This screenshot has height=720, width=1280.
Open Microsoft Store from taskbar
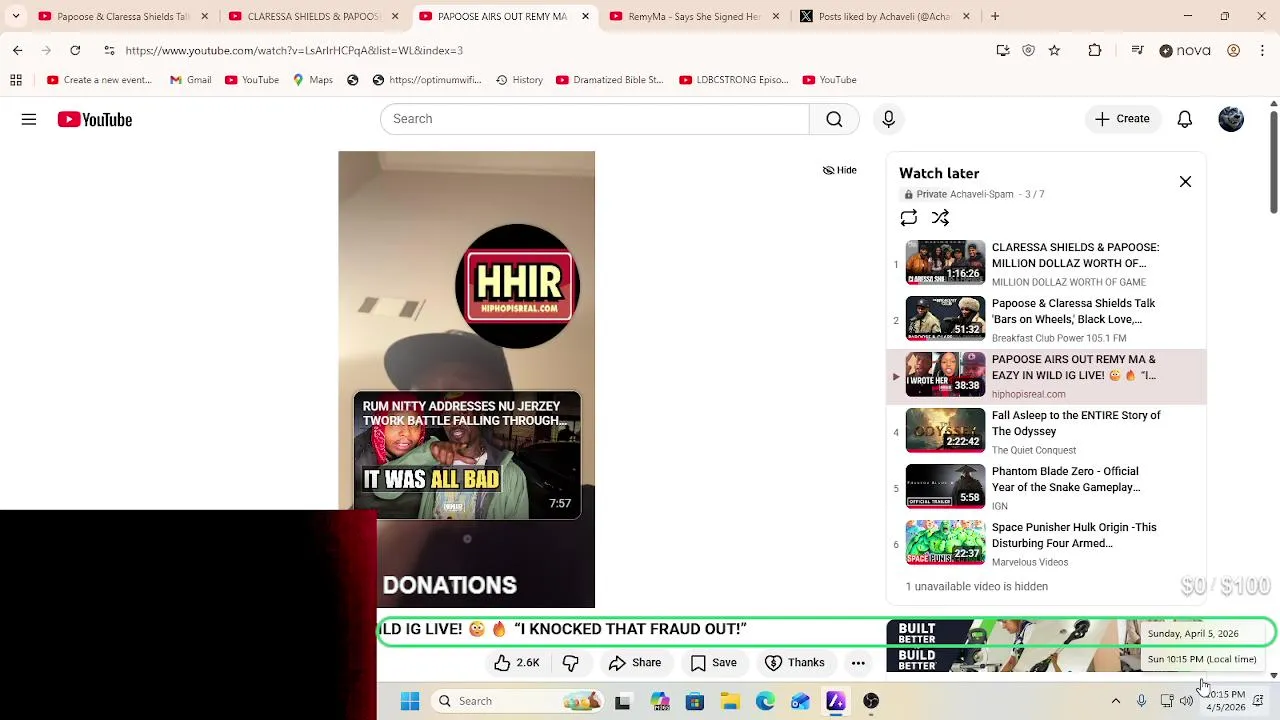click(694, 701)
